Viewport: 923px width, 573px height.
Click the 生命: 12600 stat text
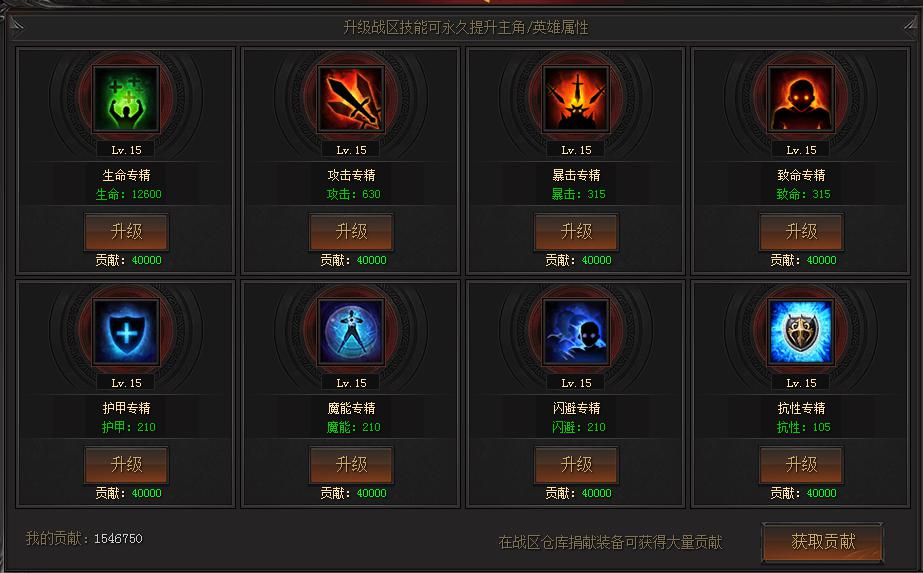[128, 194]
